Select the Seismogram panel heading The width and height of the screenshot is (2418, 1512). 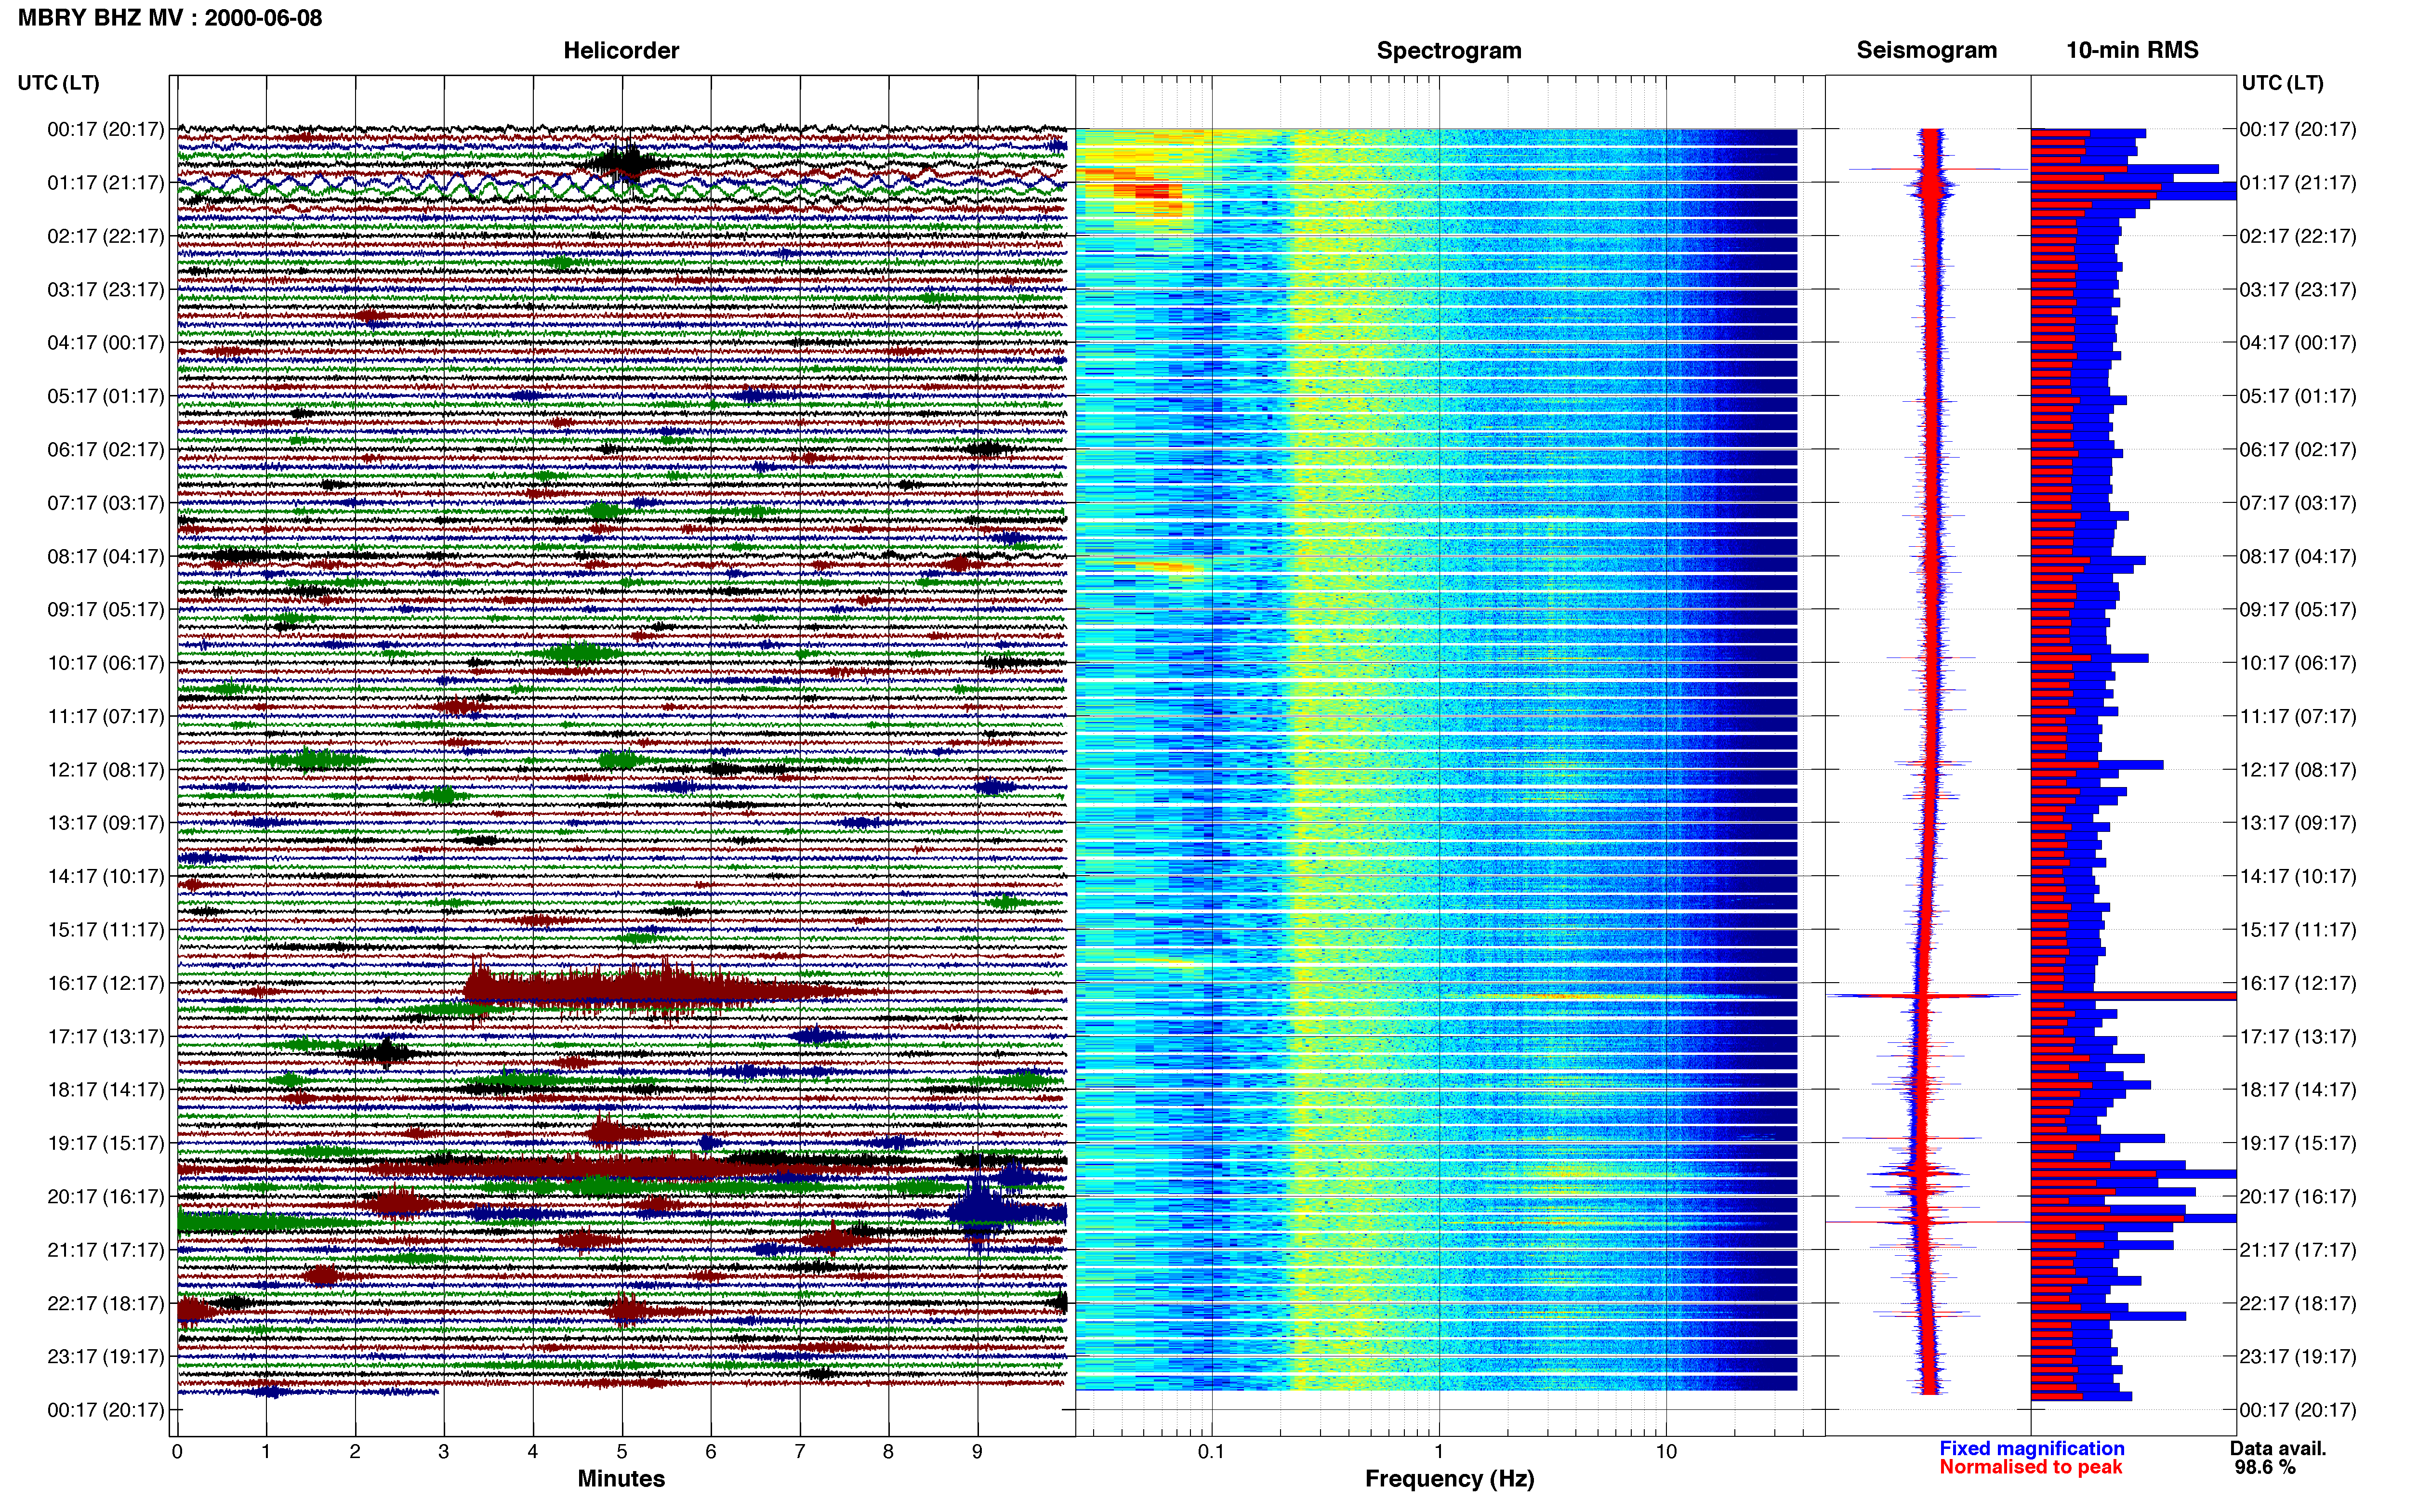coord(1927,51)
